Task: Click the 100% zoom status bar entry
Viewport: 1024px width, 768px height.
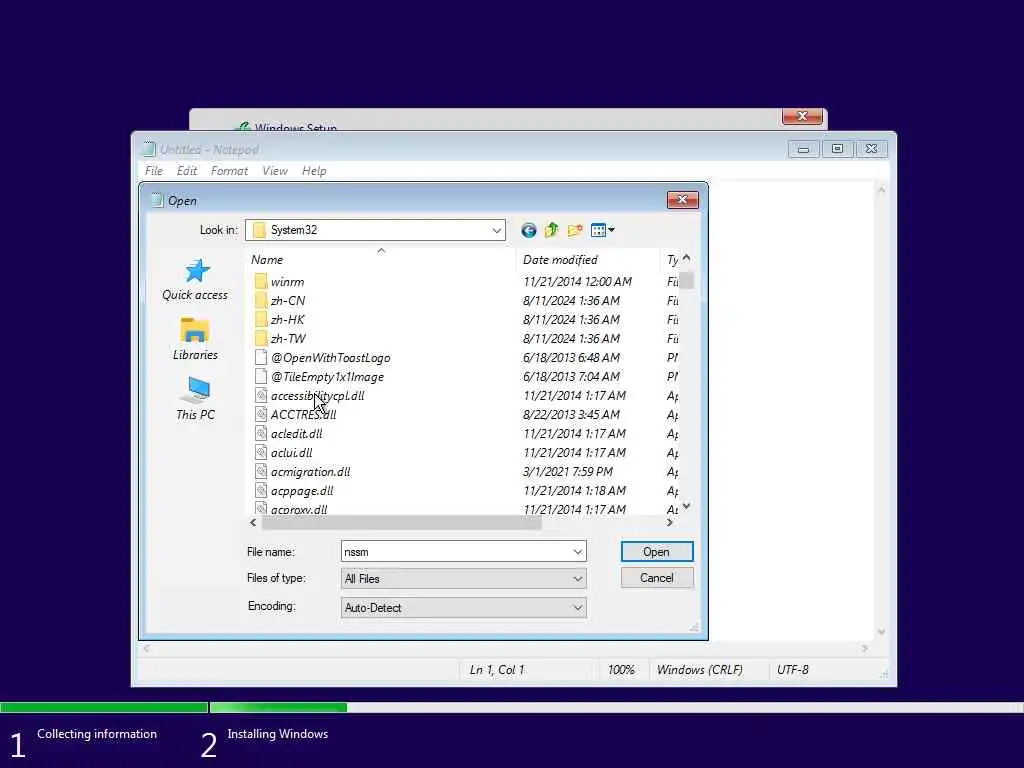Action: pyautogui.click(x=621, y=669)
